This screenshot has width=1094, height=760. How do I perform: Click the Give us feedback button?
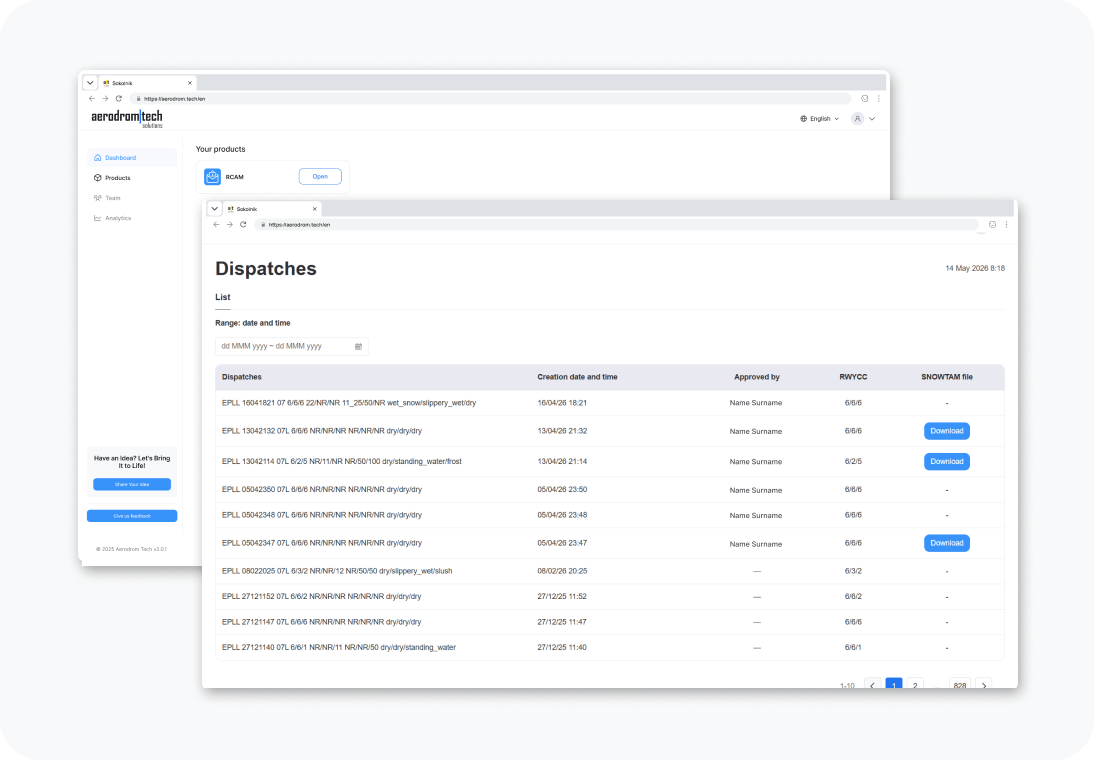(132, 516)
